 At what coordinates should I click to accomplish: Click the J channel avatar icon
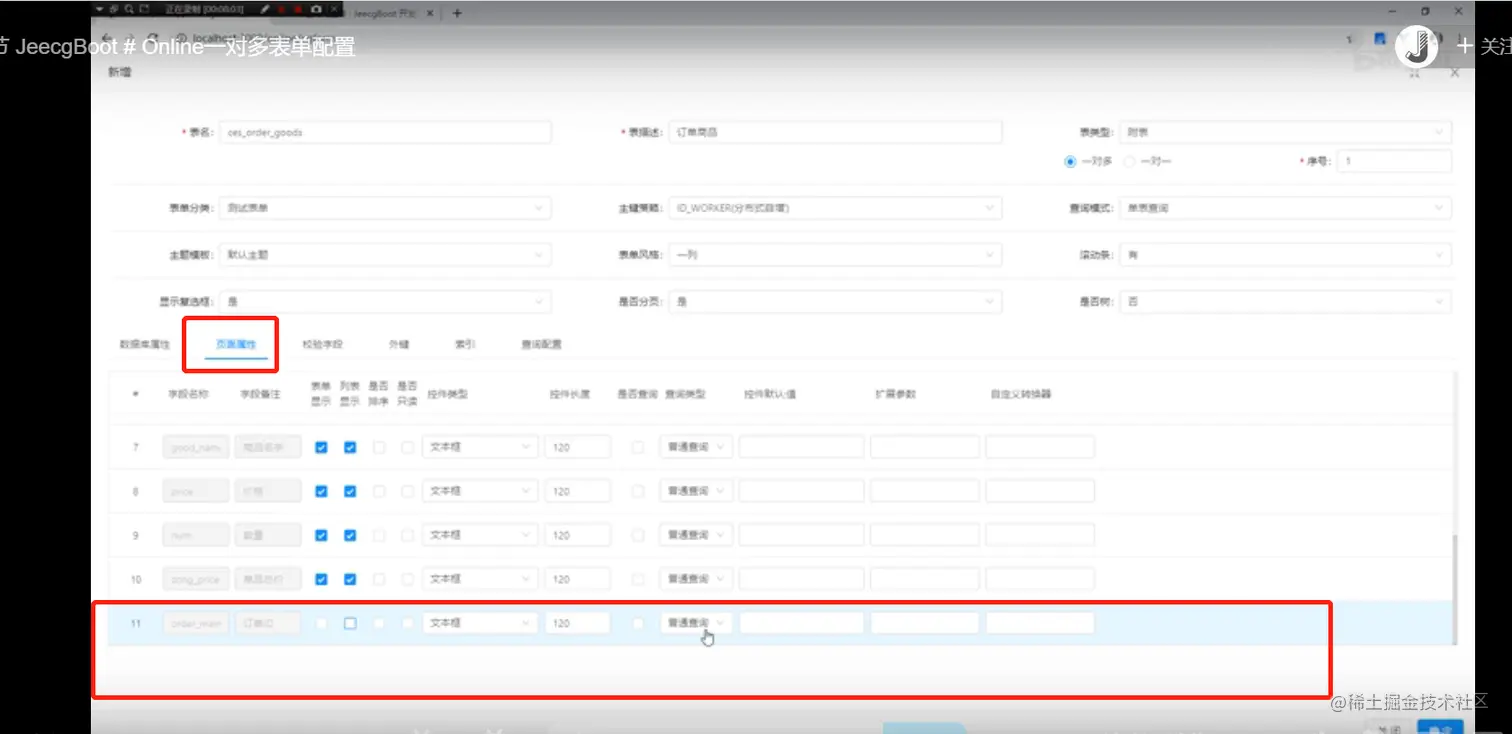tap(1417, 46)
